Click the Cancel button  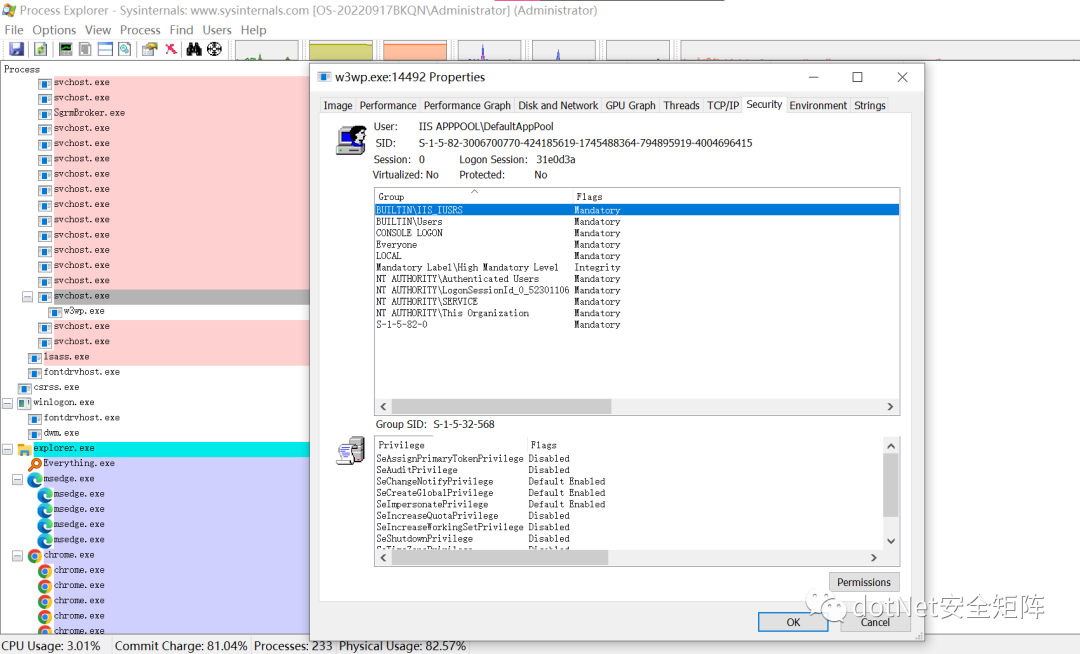coord(875,622)
